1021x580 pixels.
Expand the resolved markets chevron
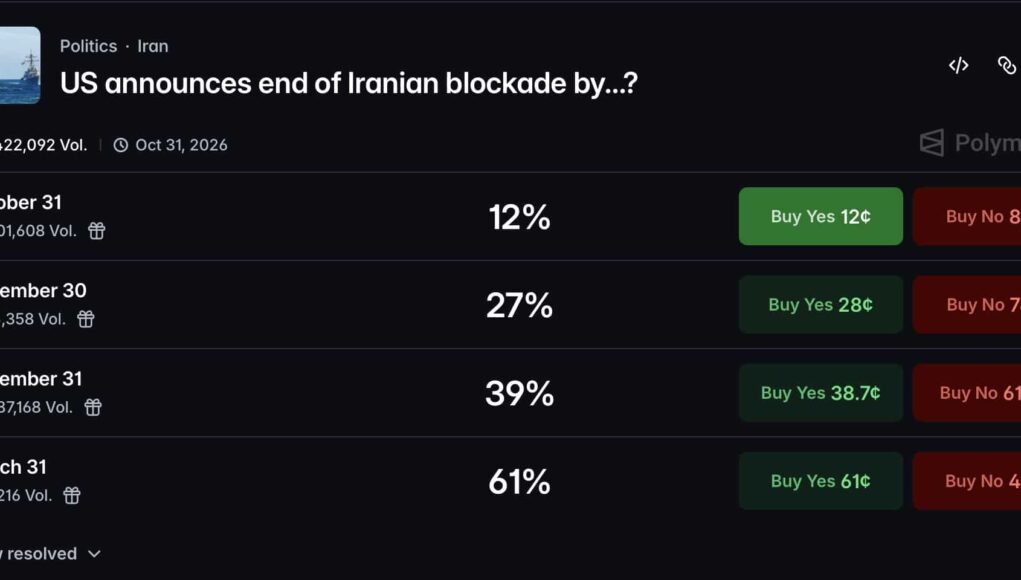pos(94,554)
